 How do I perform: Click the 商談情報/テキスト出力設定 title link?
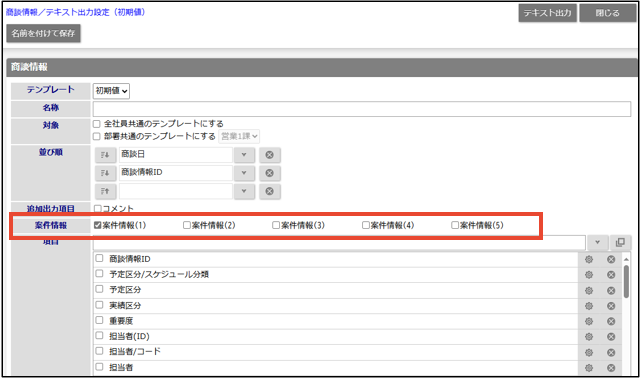point(76,12)
